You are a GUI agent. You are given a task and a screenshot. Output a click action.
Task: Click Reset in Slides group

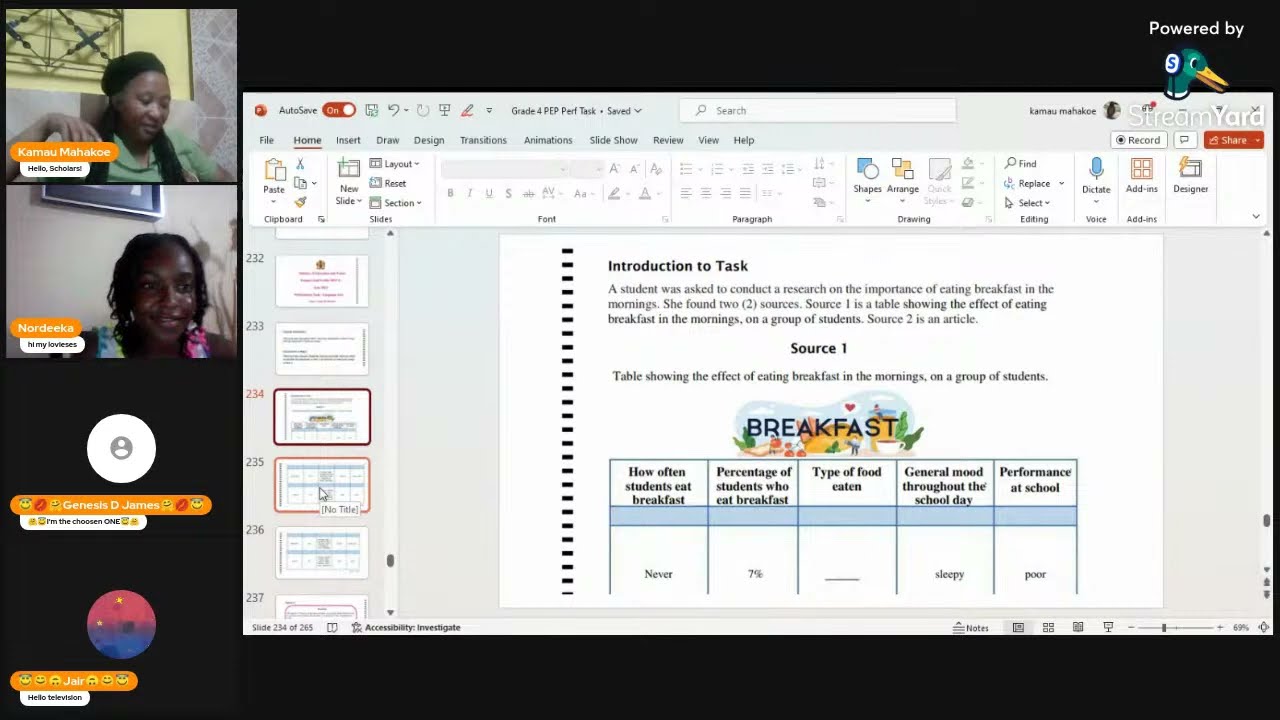(x=388, y=183)
